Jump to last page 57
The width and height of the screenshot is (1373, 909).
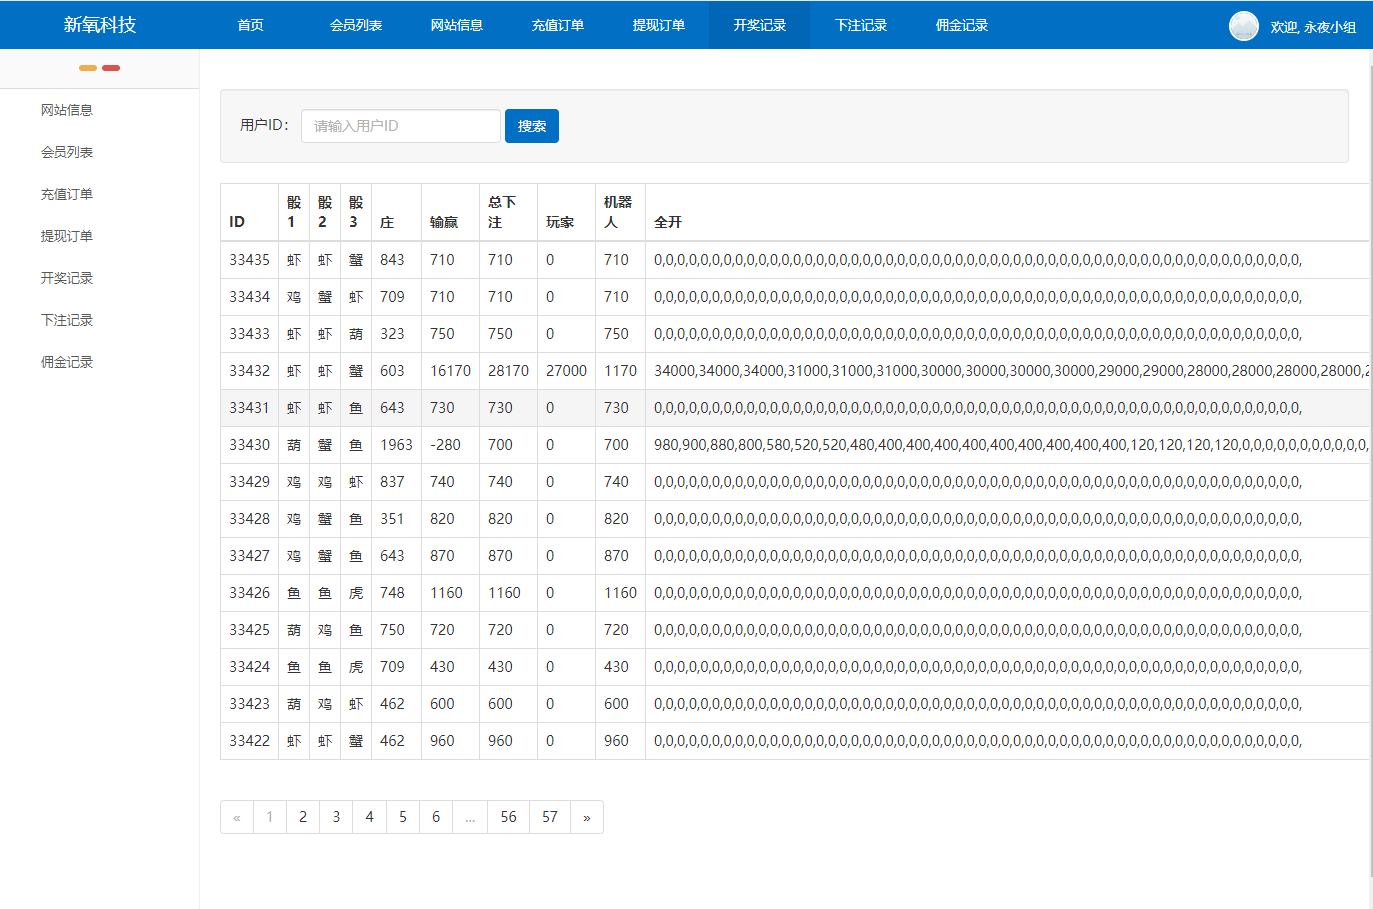point(549,817)
